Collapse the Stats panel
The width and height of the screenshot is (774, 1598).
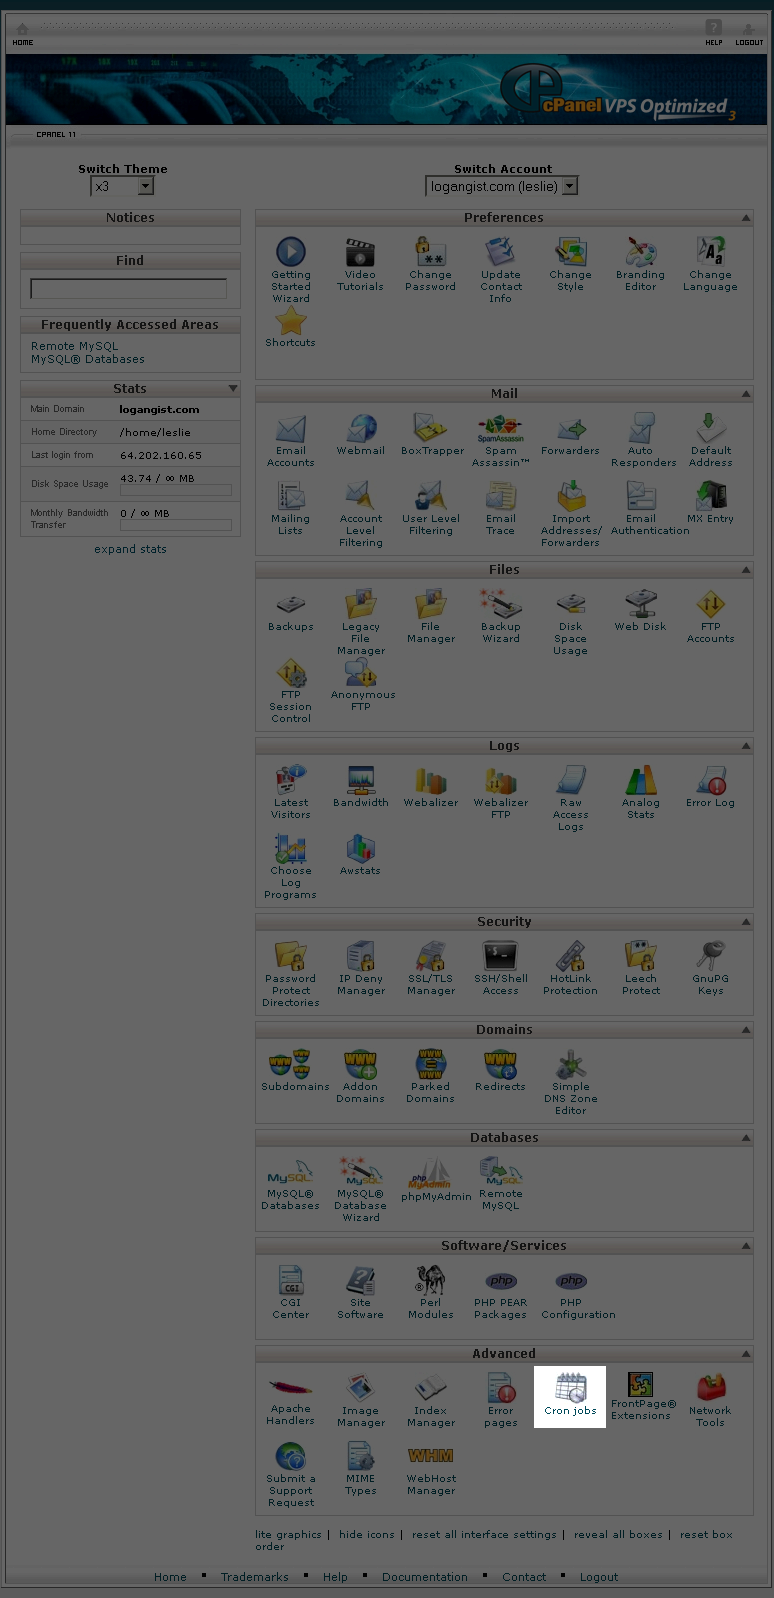pyautogui.click(x=233, y=388)
